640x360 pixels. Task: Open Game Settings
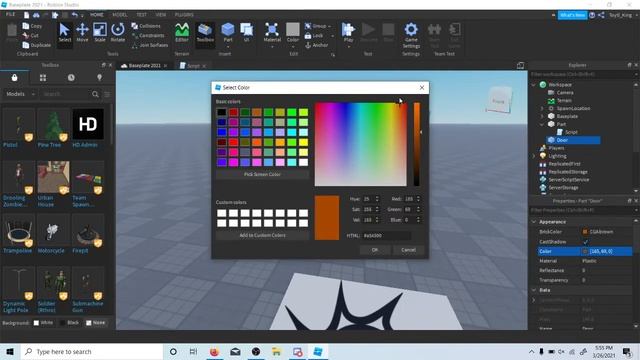pyautogui.click(x=411, y=35)
